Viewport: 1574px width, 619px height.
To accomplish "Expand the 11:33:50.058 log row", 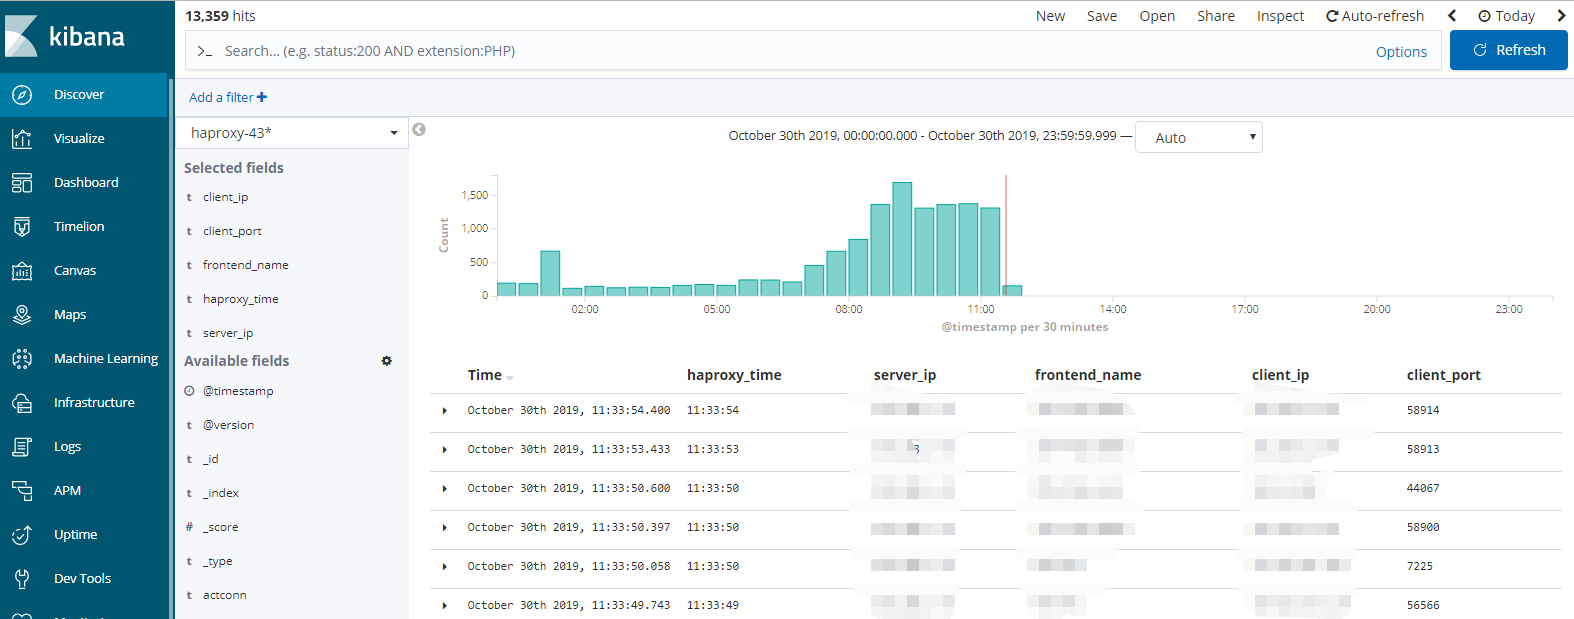I will point(445,567).
